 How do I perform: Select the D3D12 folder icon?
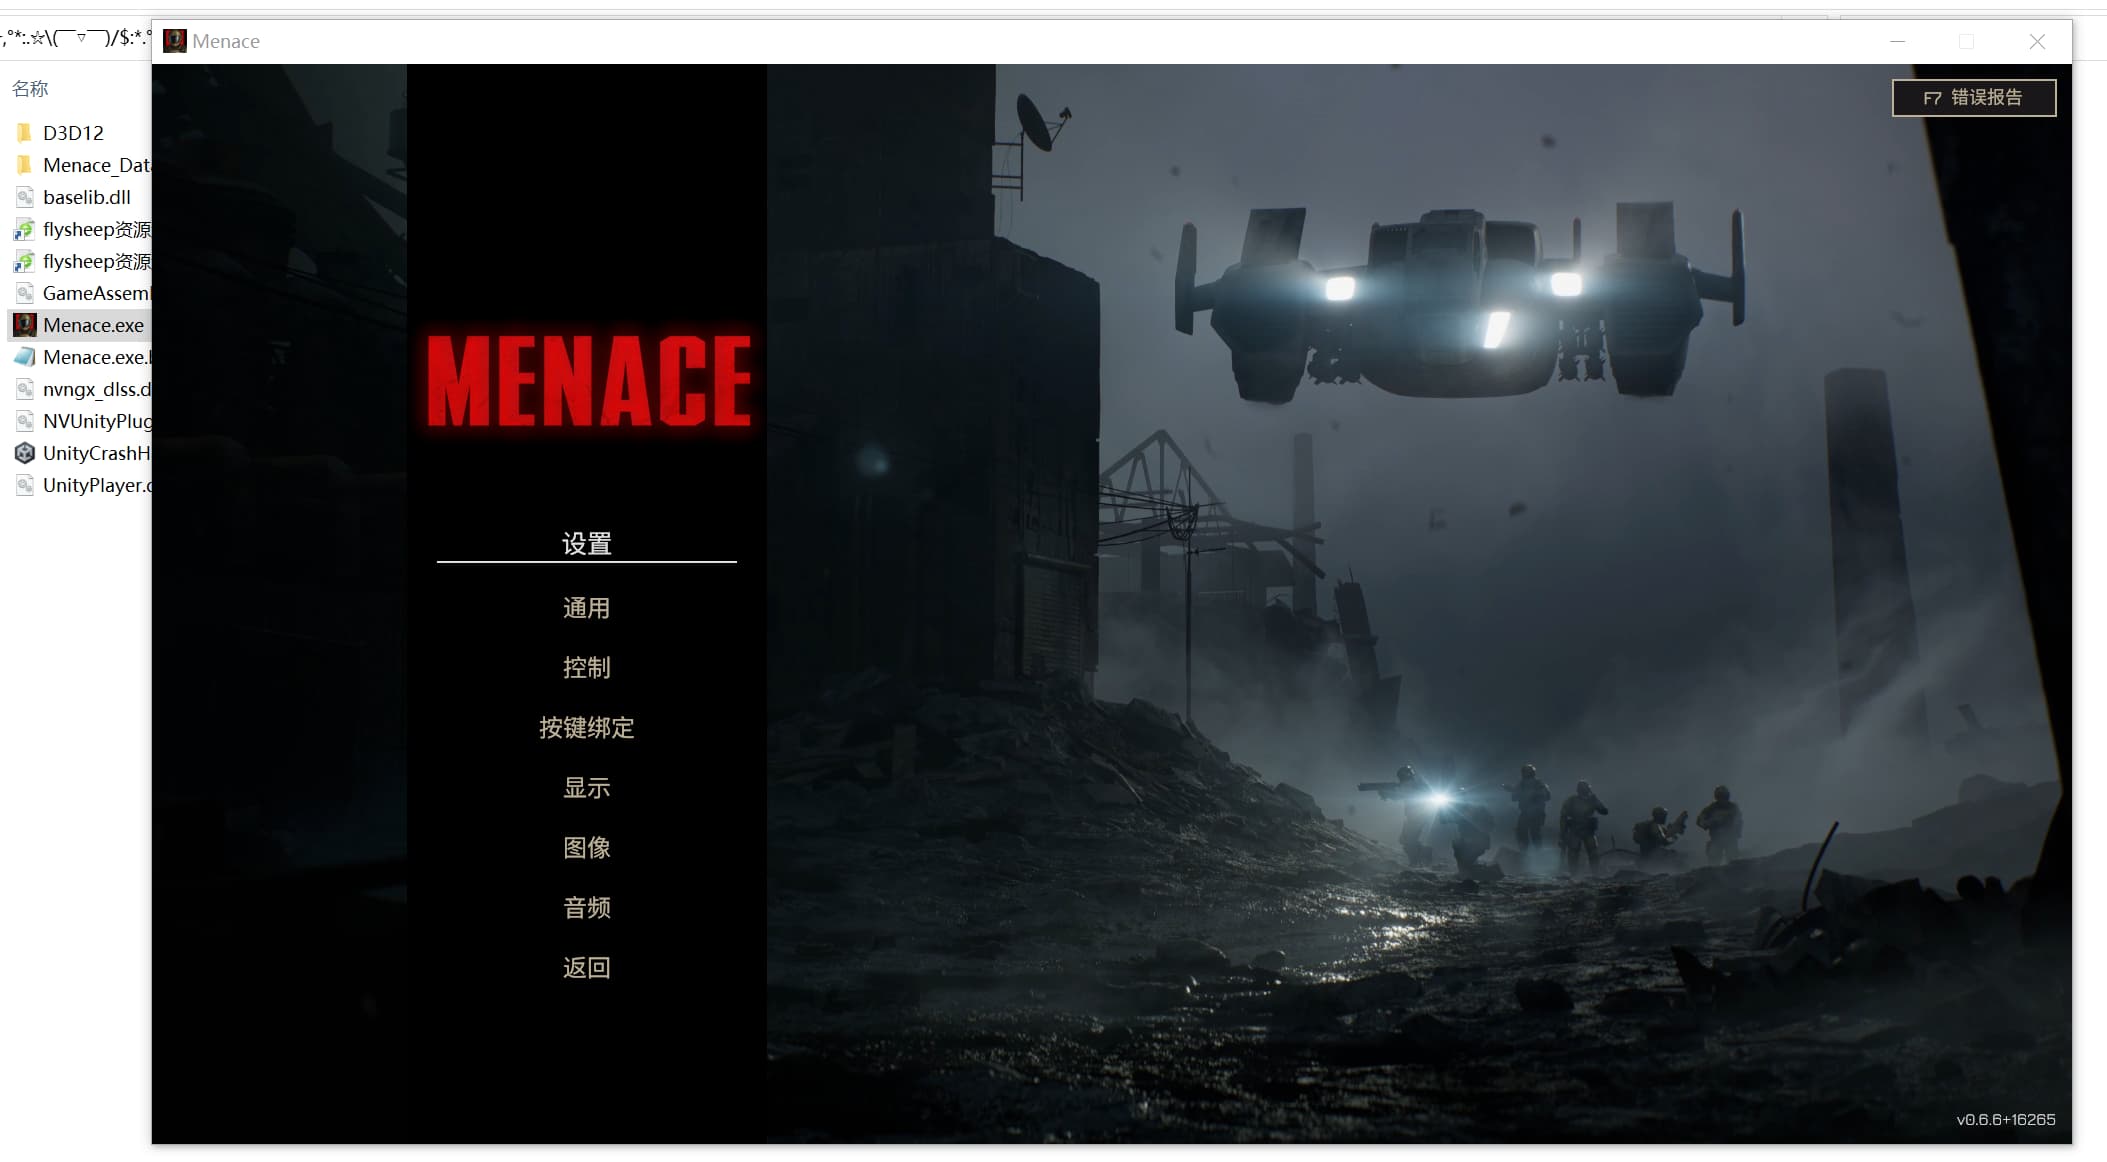pyautogui.click(x=25, y=133)
